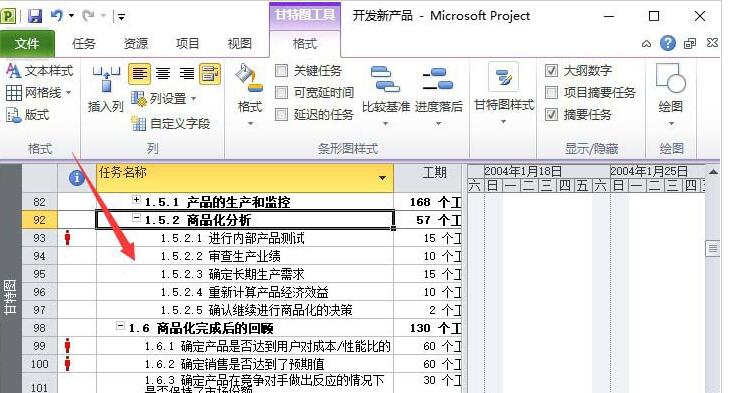Open the 甘特图样式 gallery
Screen dimensions: 740x393
click(x=504, y=94)
